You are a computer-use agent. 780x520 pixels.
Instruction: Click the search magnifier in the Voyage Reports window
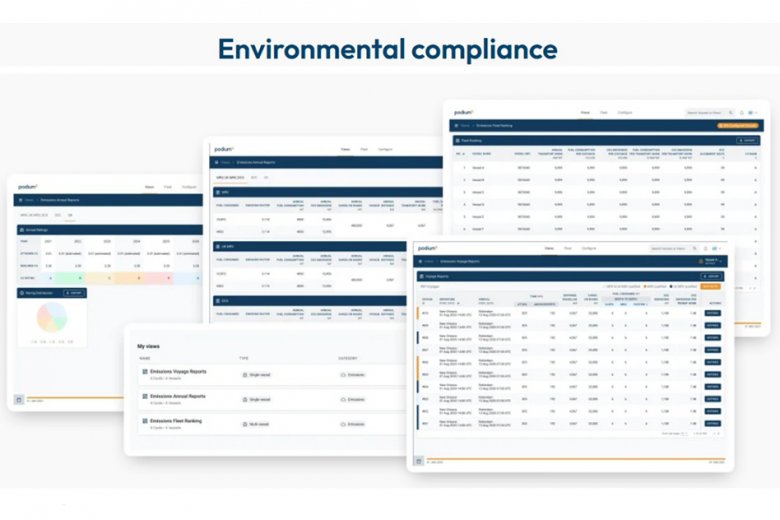[696, 248]
